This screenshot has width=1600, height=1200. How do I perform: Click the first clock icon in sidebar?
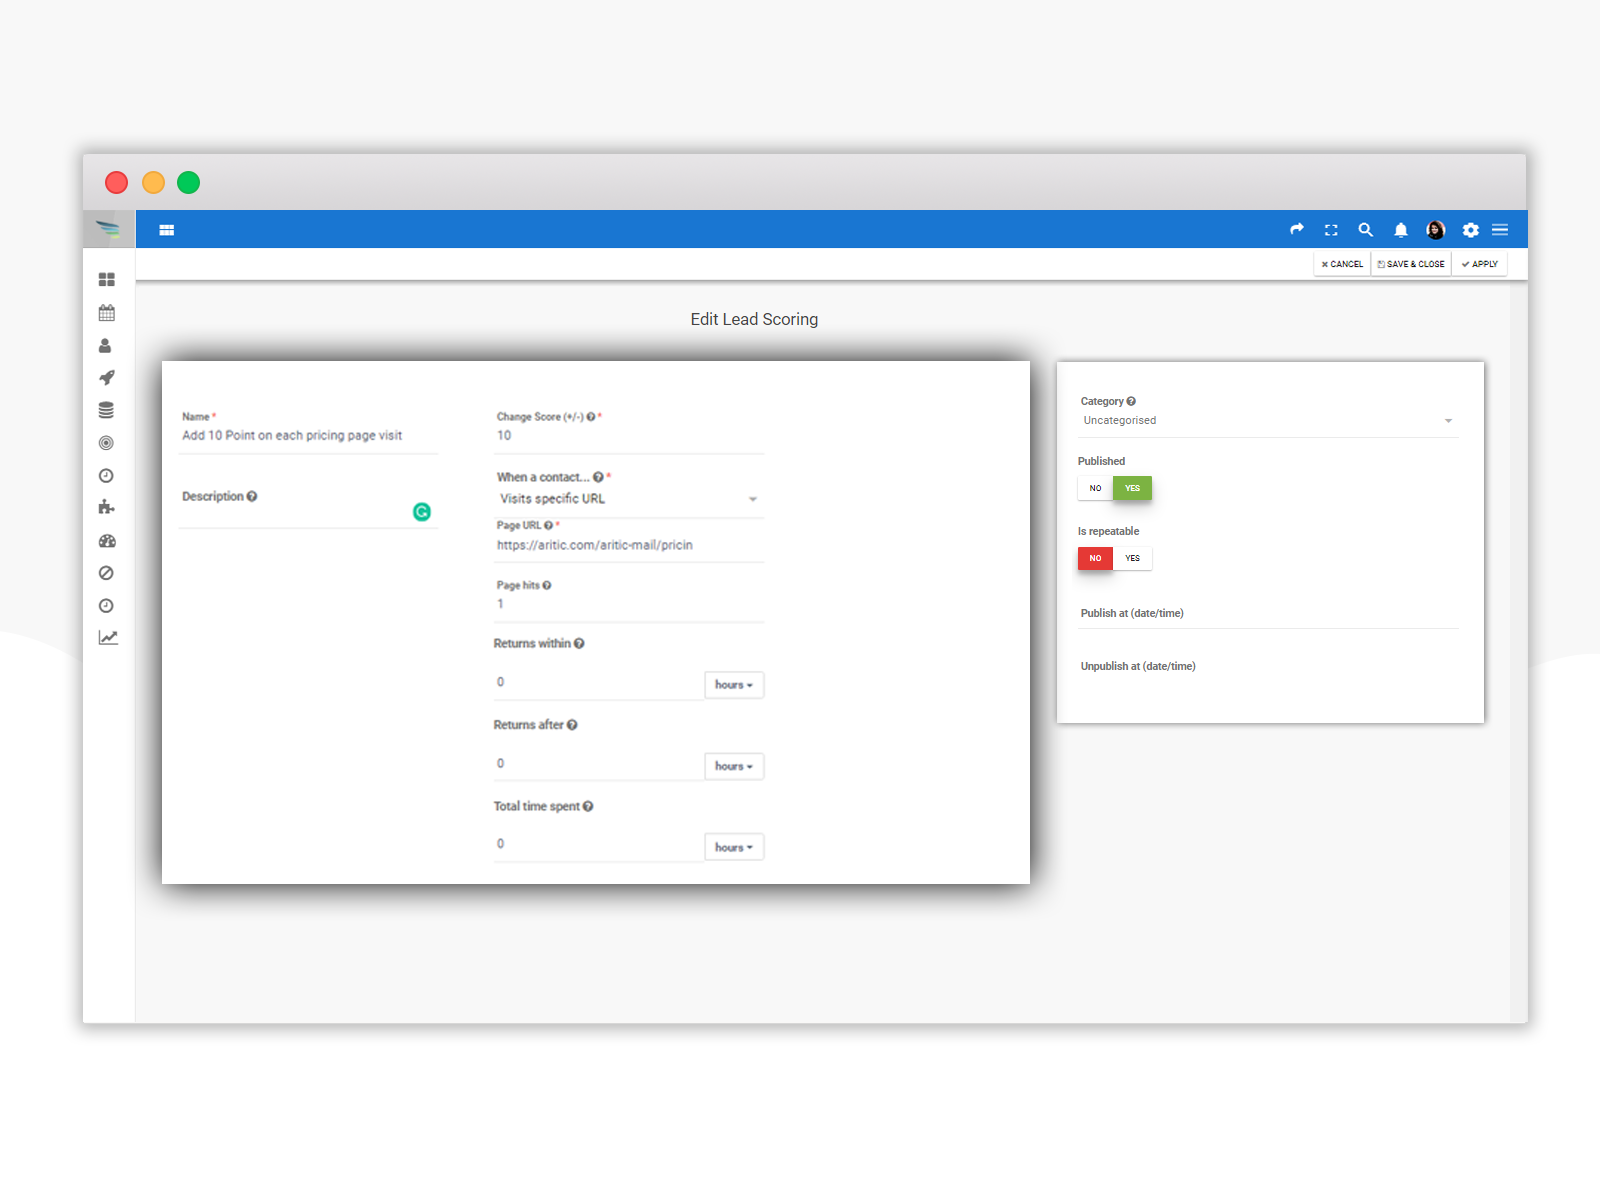point(106,476)
